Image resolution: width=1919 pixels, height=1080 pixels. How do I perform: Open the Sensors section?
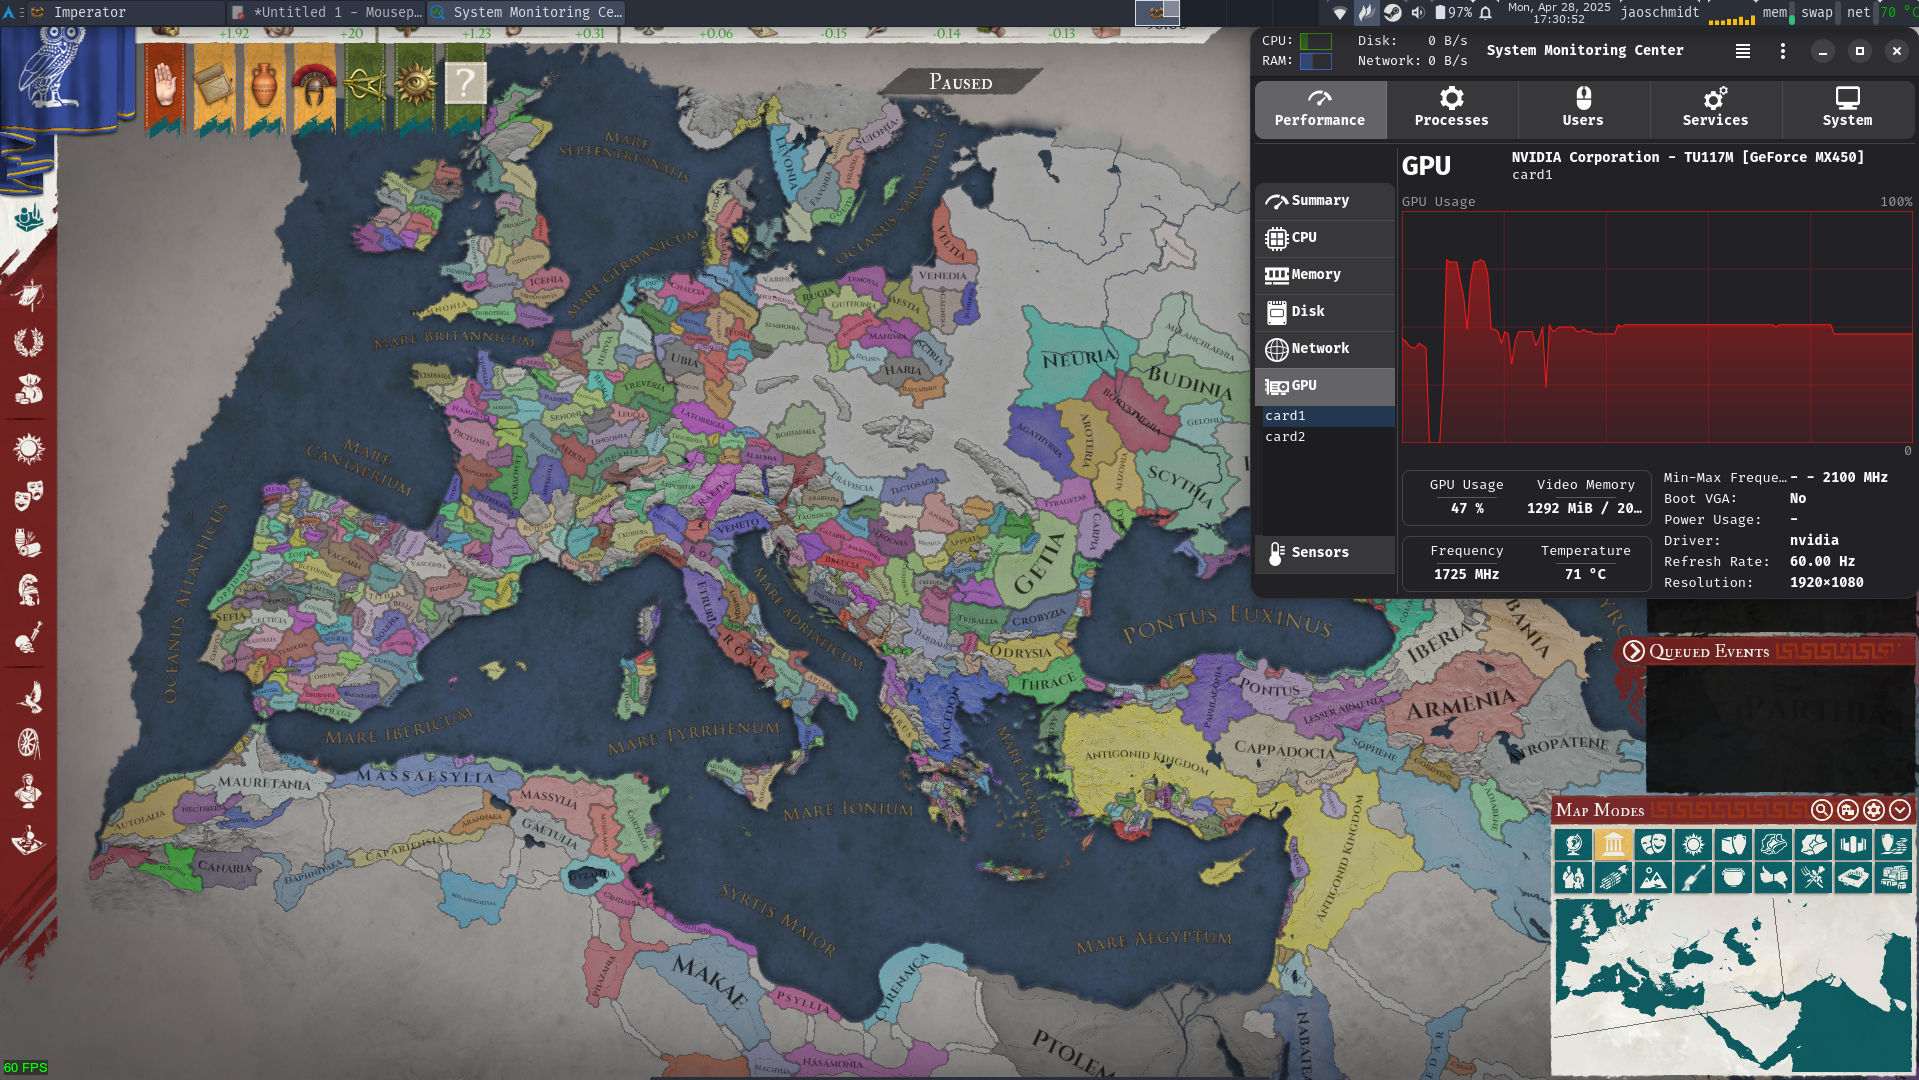point(1325,553)
